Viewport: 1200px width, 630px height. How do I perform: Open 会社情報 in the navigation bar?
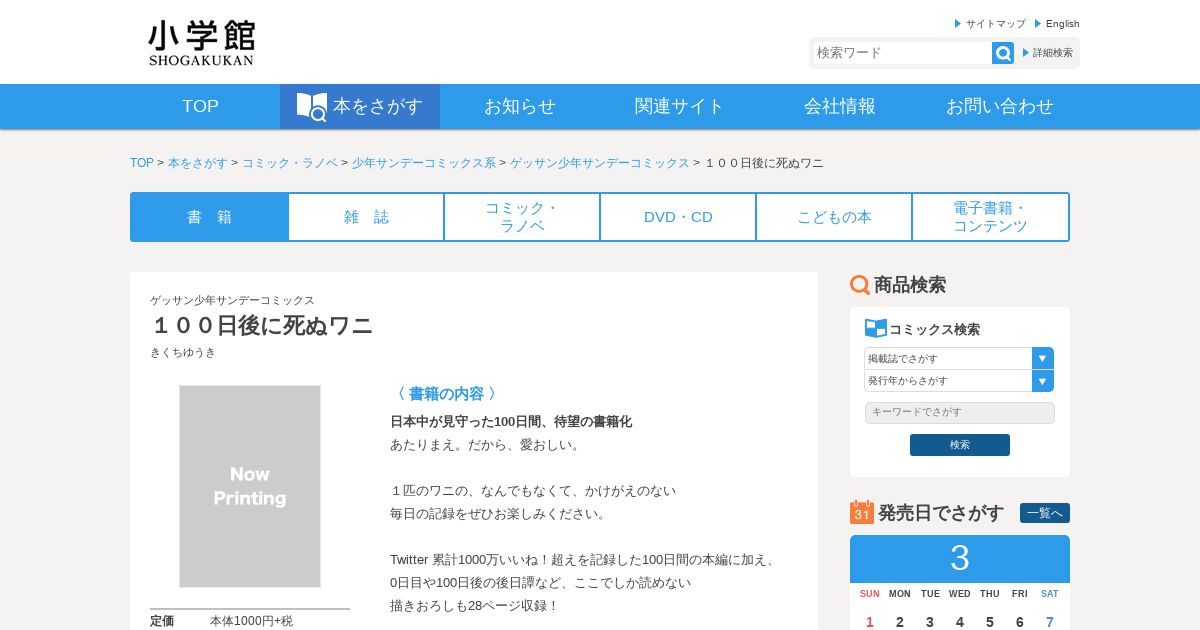pos(840,106)
